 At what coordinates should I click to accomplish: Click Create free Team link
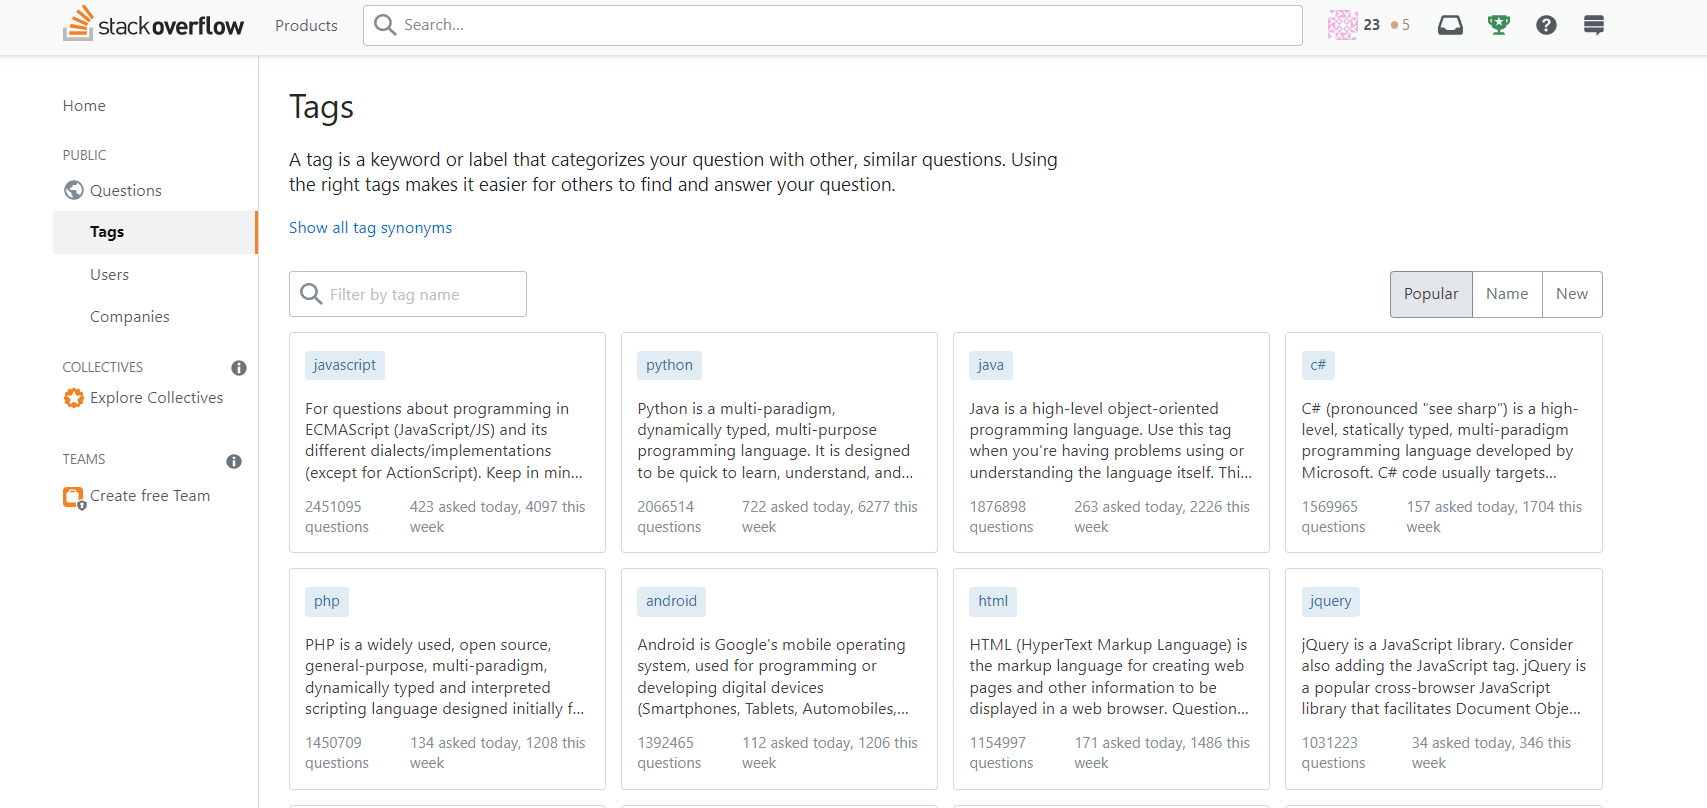click(150, 496)
